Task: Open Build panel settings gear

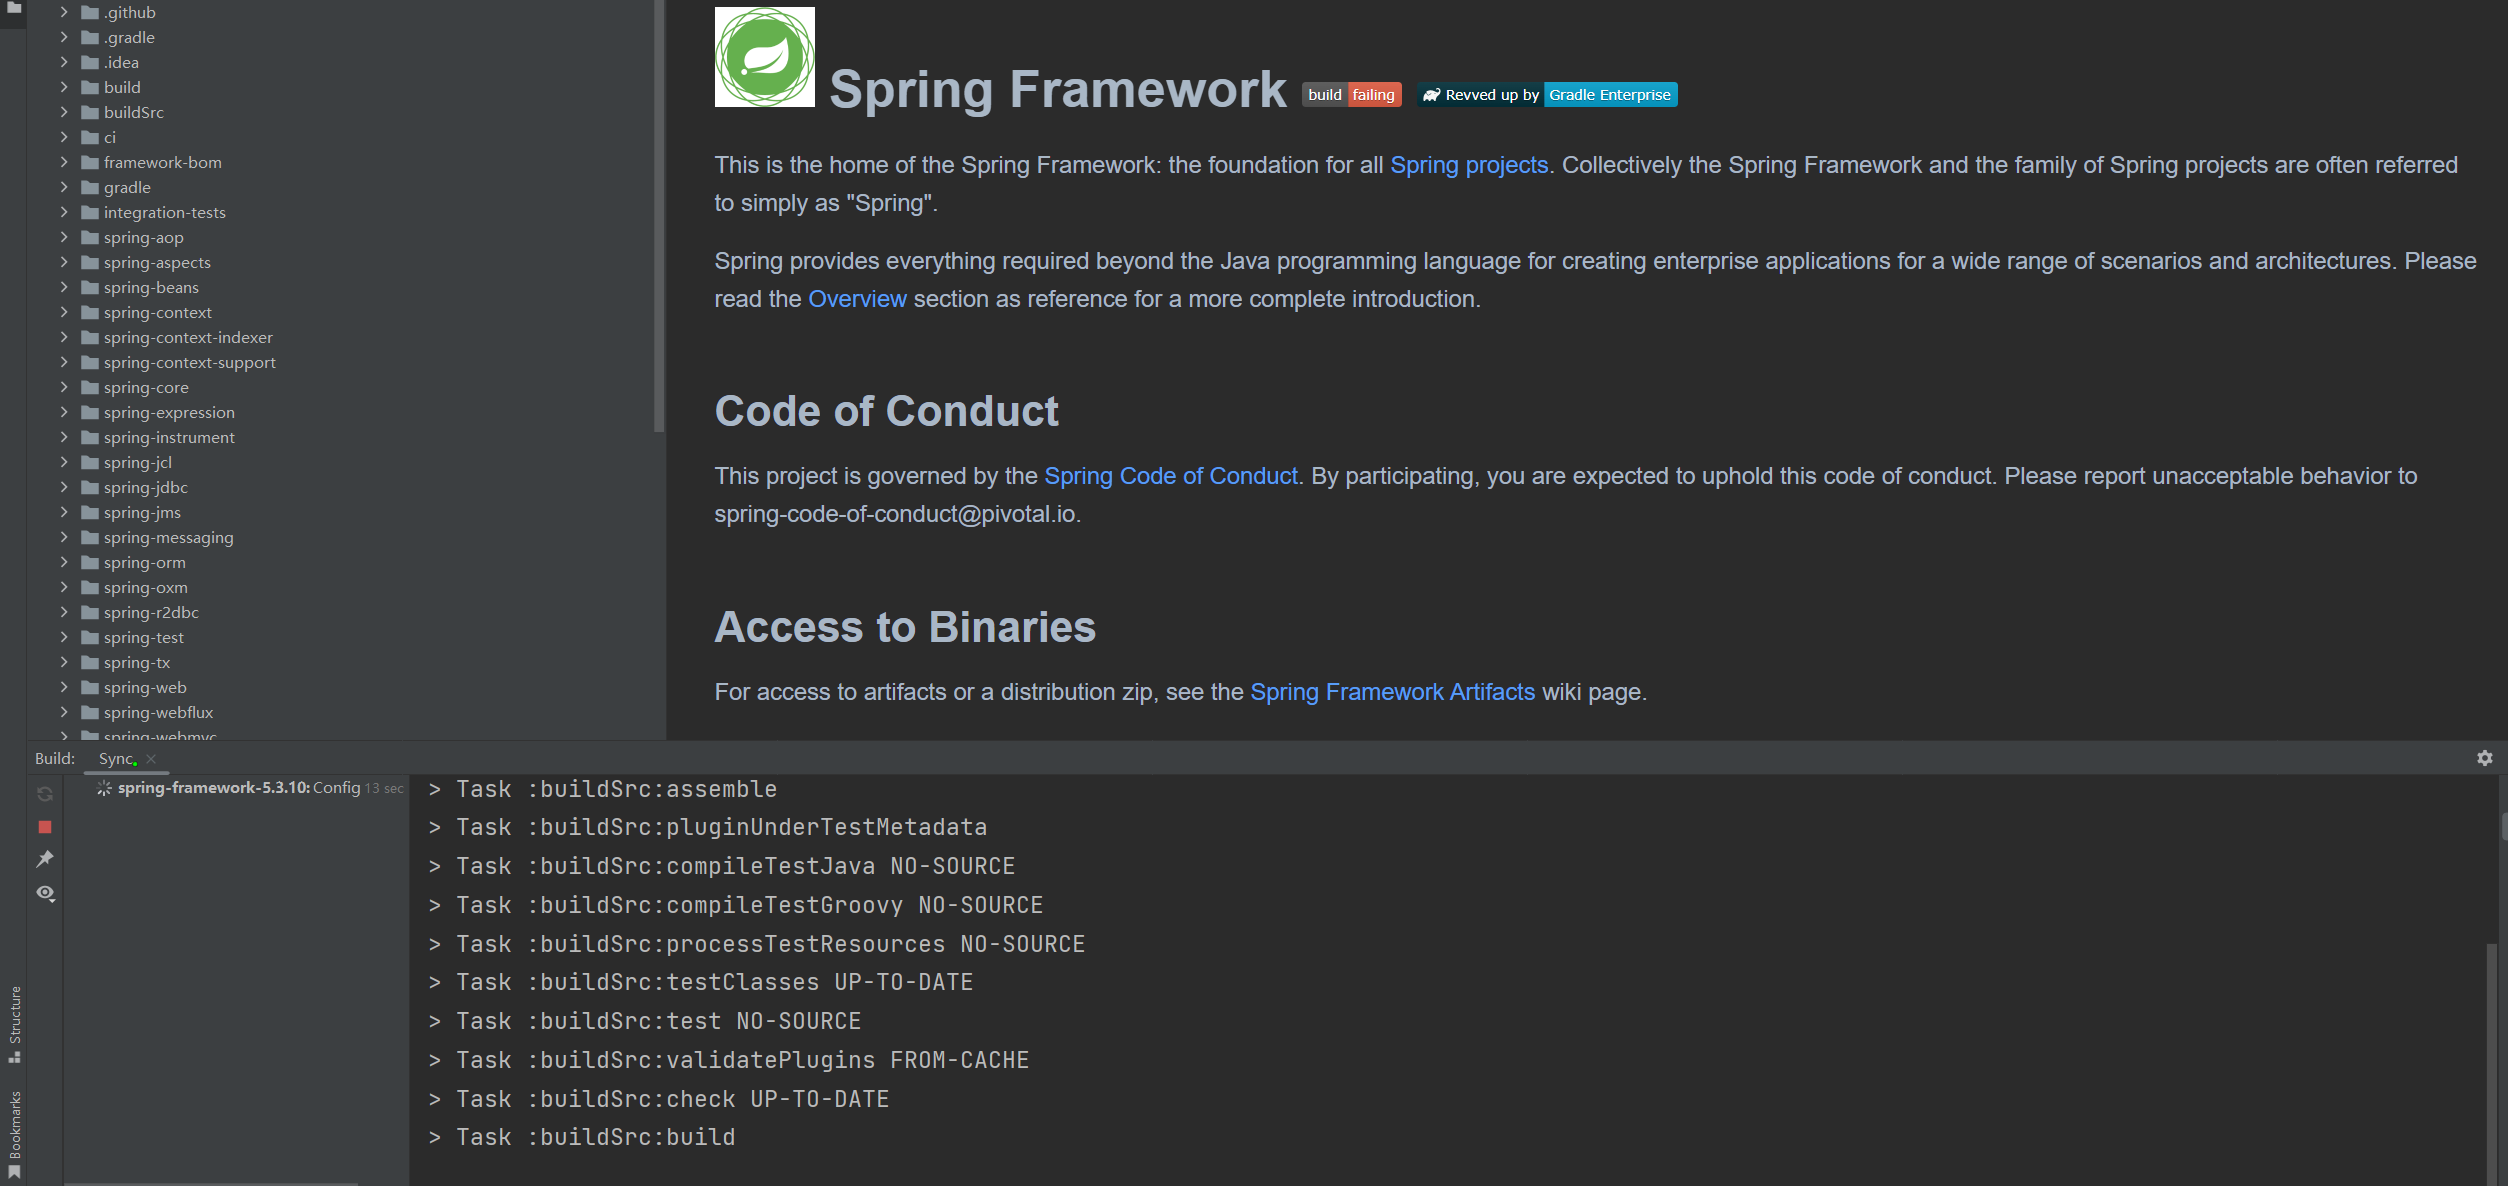Action: [x=2485, y=758]
